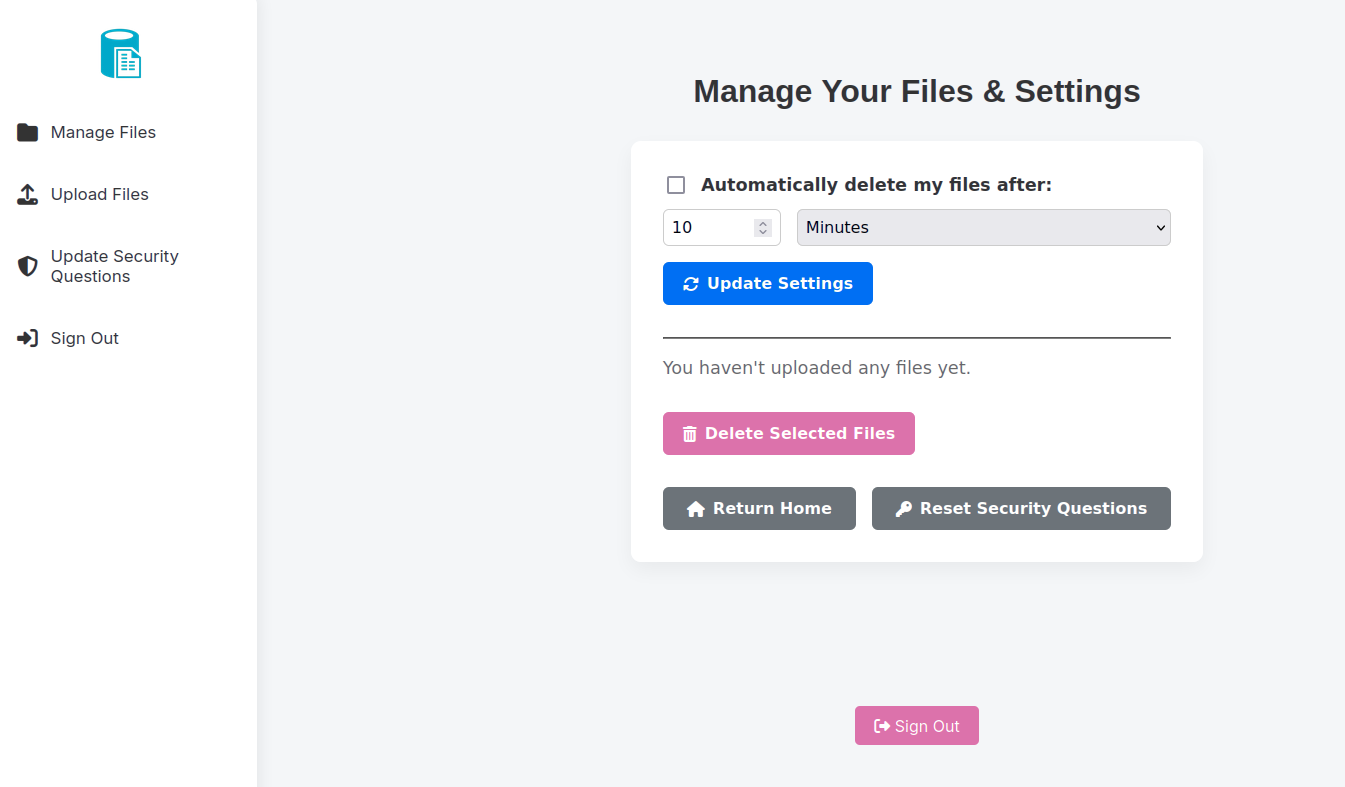
Task: Open the Minutes time unit dropdown
Action: tap(983, 227)
